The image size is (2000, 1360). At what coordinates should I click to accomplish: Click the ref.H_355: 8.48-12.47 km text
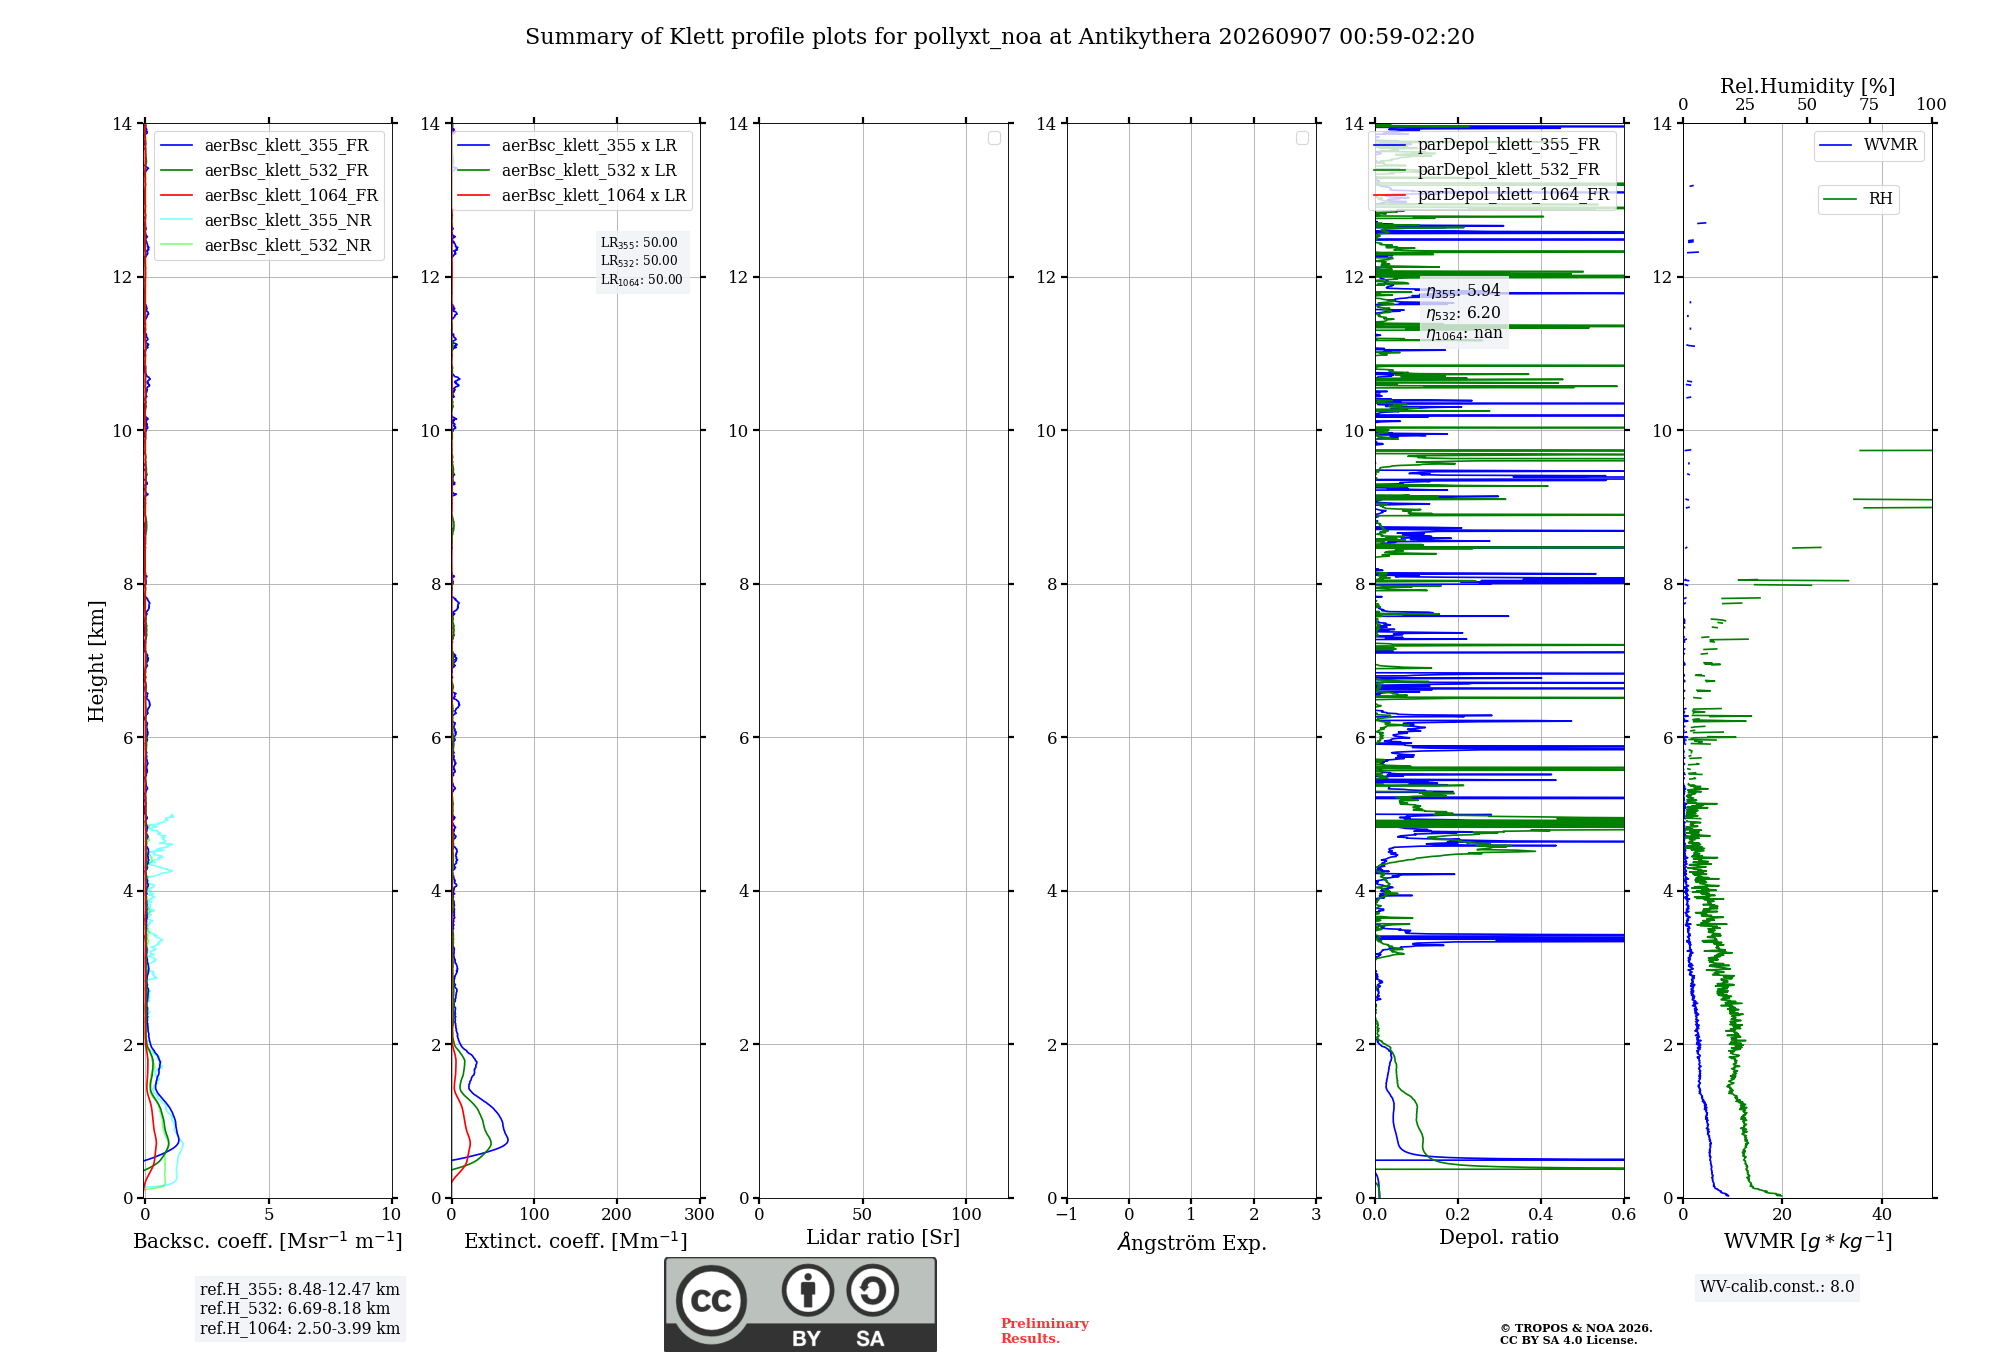click(x=300, y=1290)
